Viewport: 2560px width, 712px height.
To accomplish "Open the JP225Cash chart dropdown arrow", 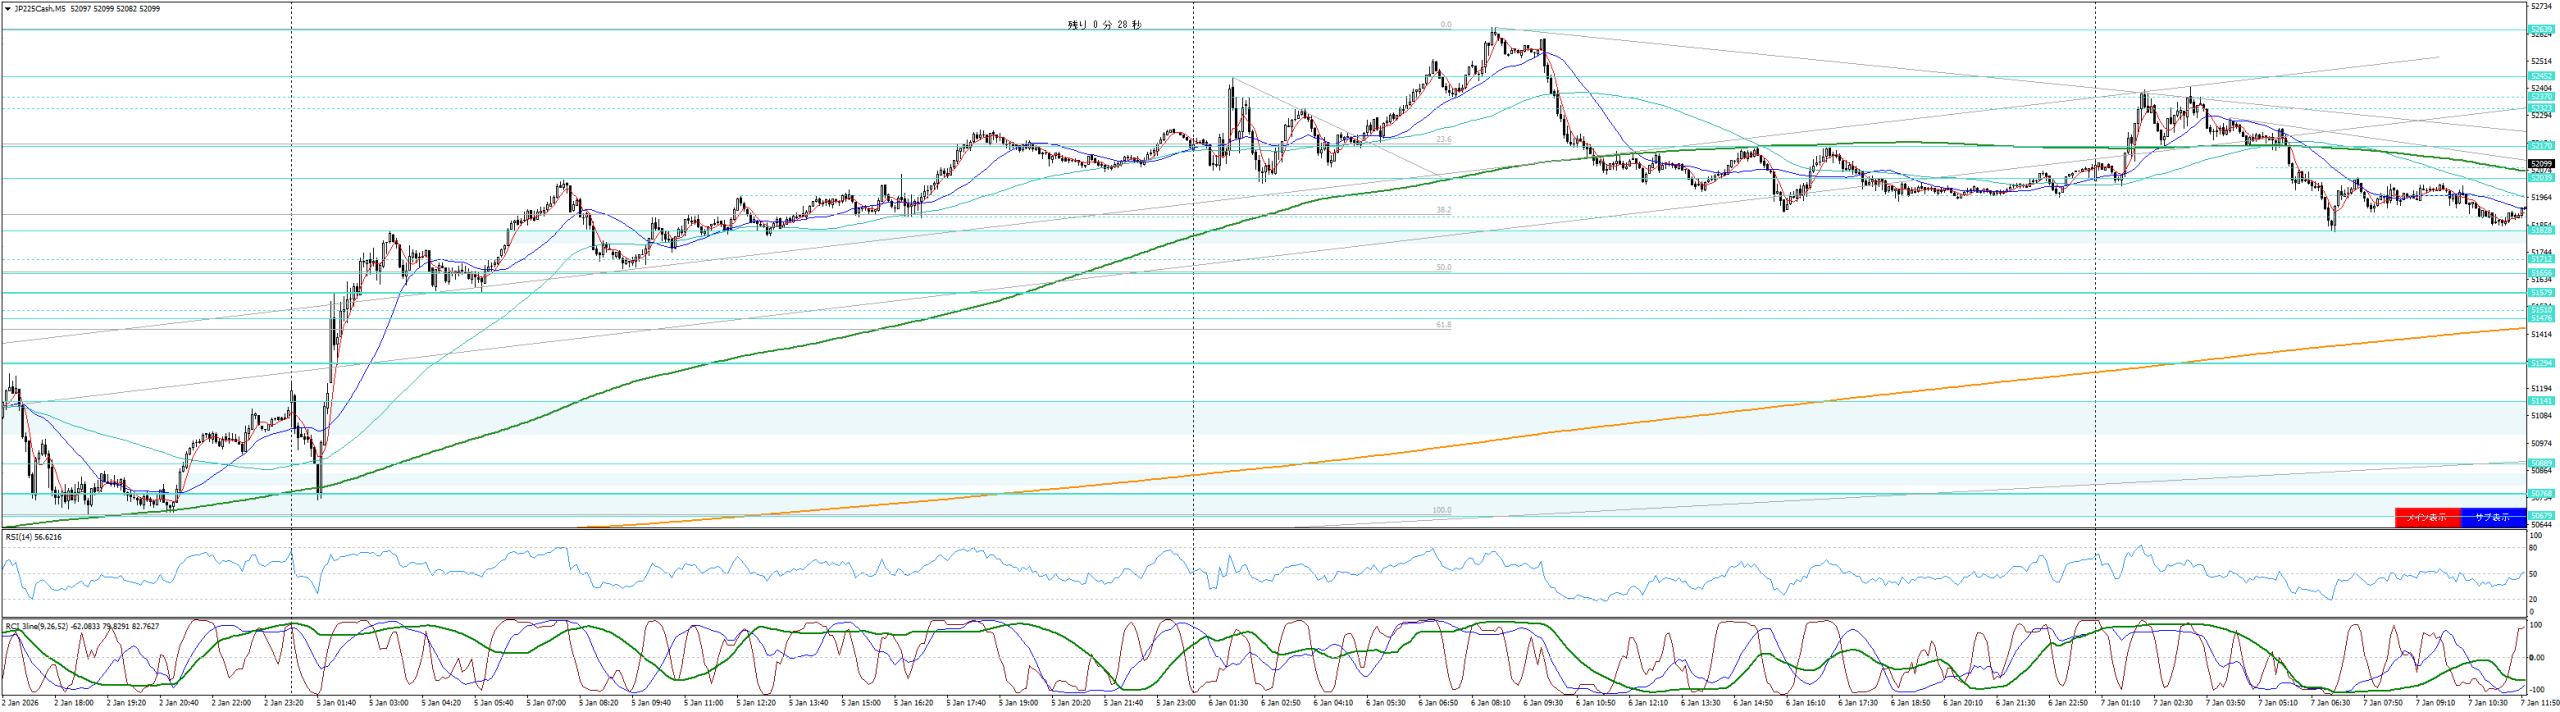I will [x=7, y=9].
